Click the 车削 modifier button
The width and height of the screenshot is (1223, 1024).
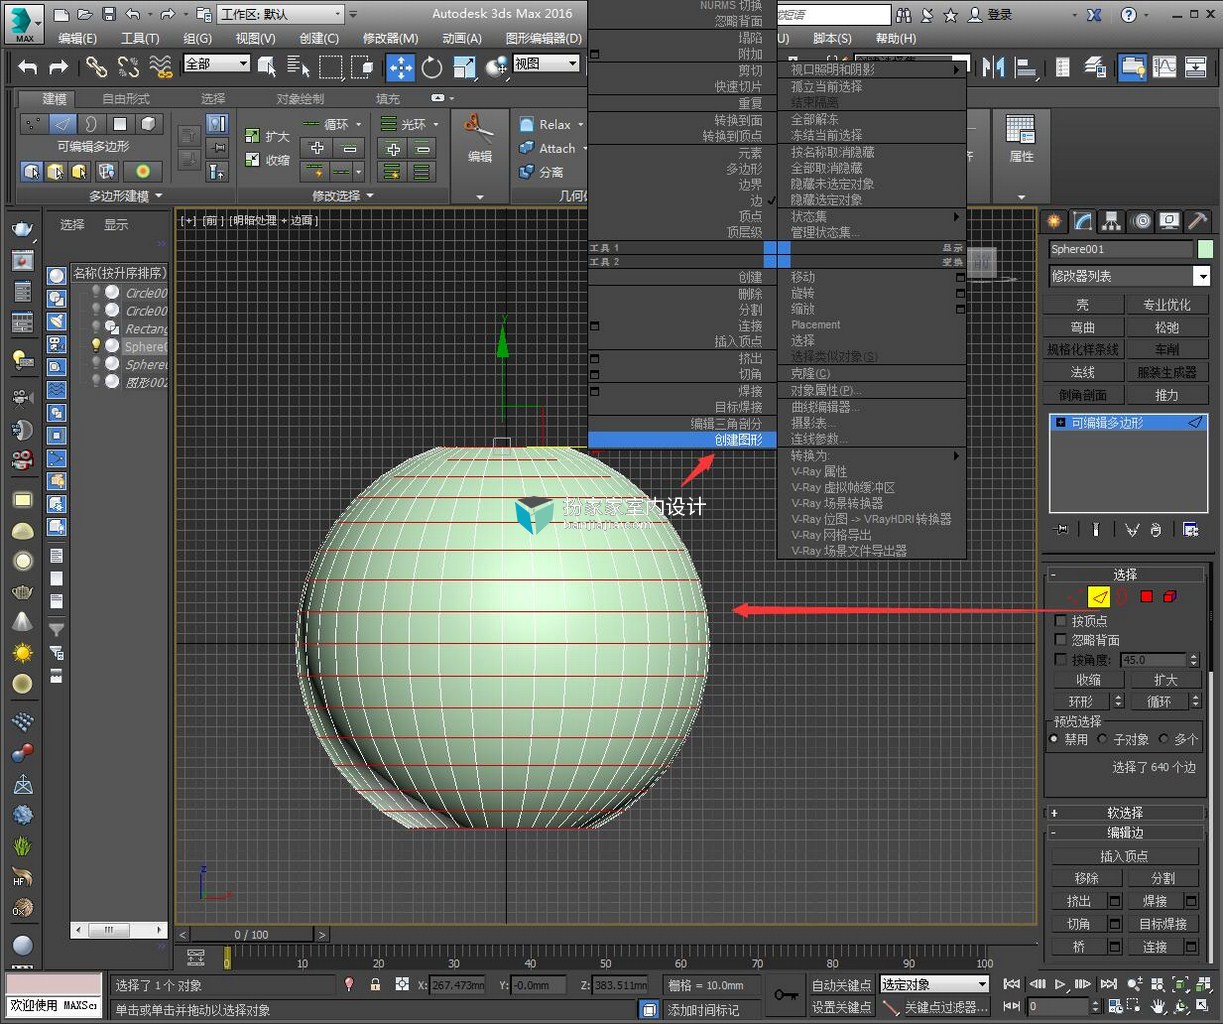(x=1166, y=350)
